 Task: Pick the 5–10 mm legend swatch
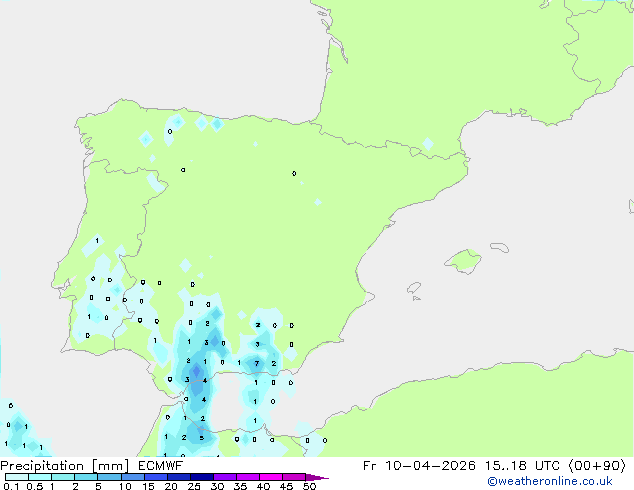click(x=109, y=477)
